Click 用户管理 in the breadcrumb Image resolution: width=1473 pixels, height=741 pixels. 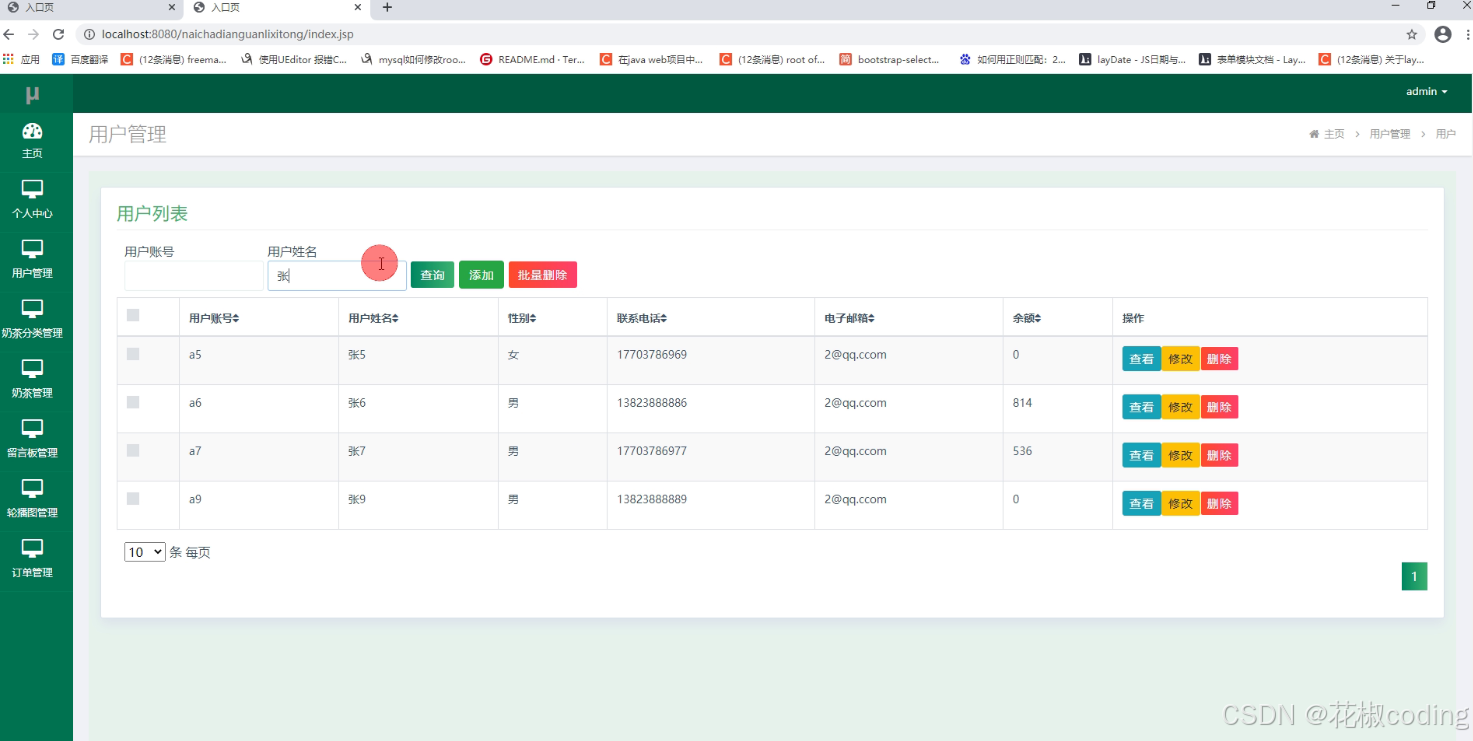[1390, 134]
